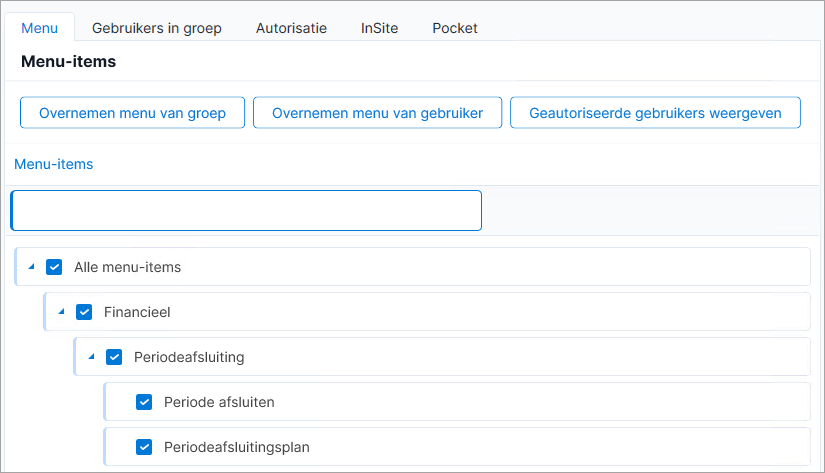Uncheck the Periodeafsluitingsplan checkbox
825x473 pixels.
pos(144,447)
